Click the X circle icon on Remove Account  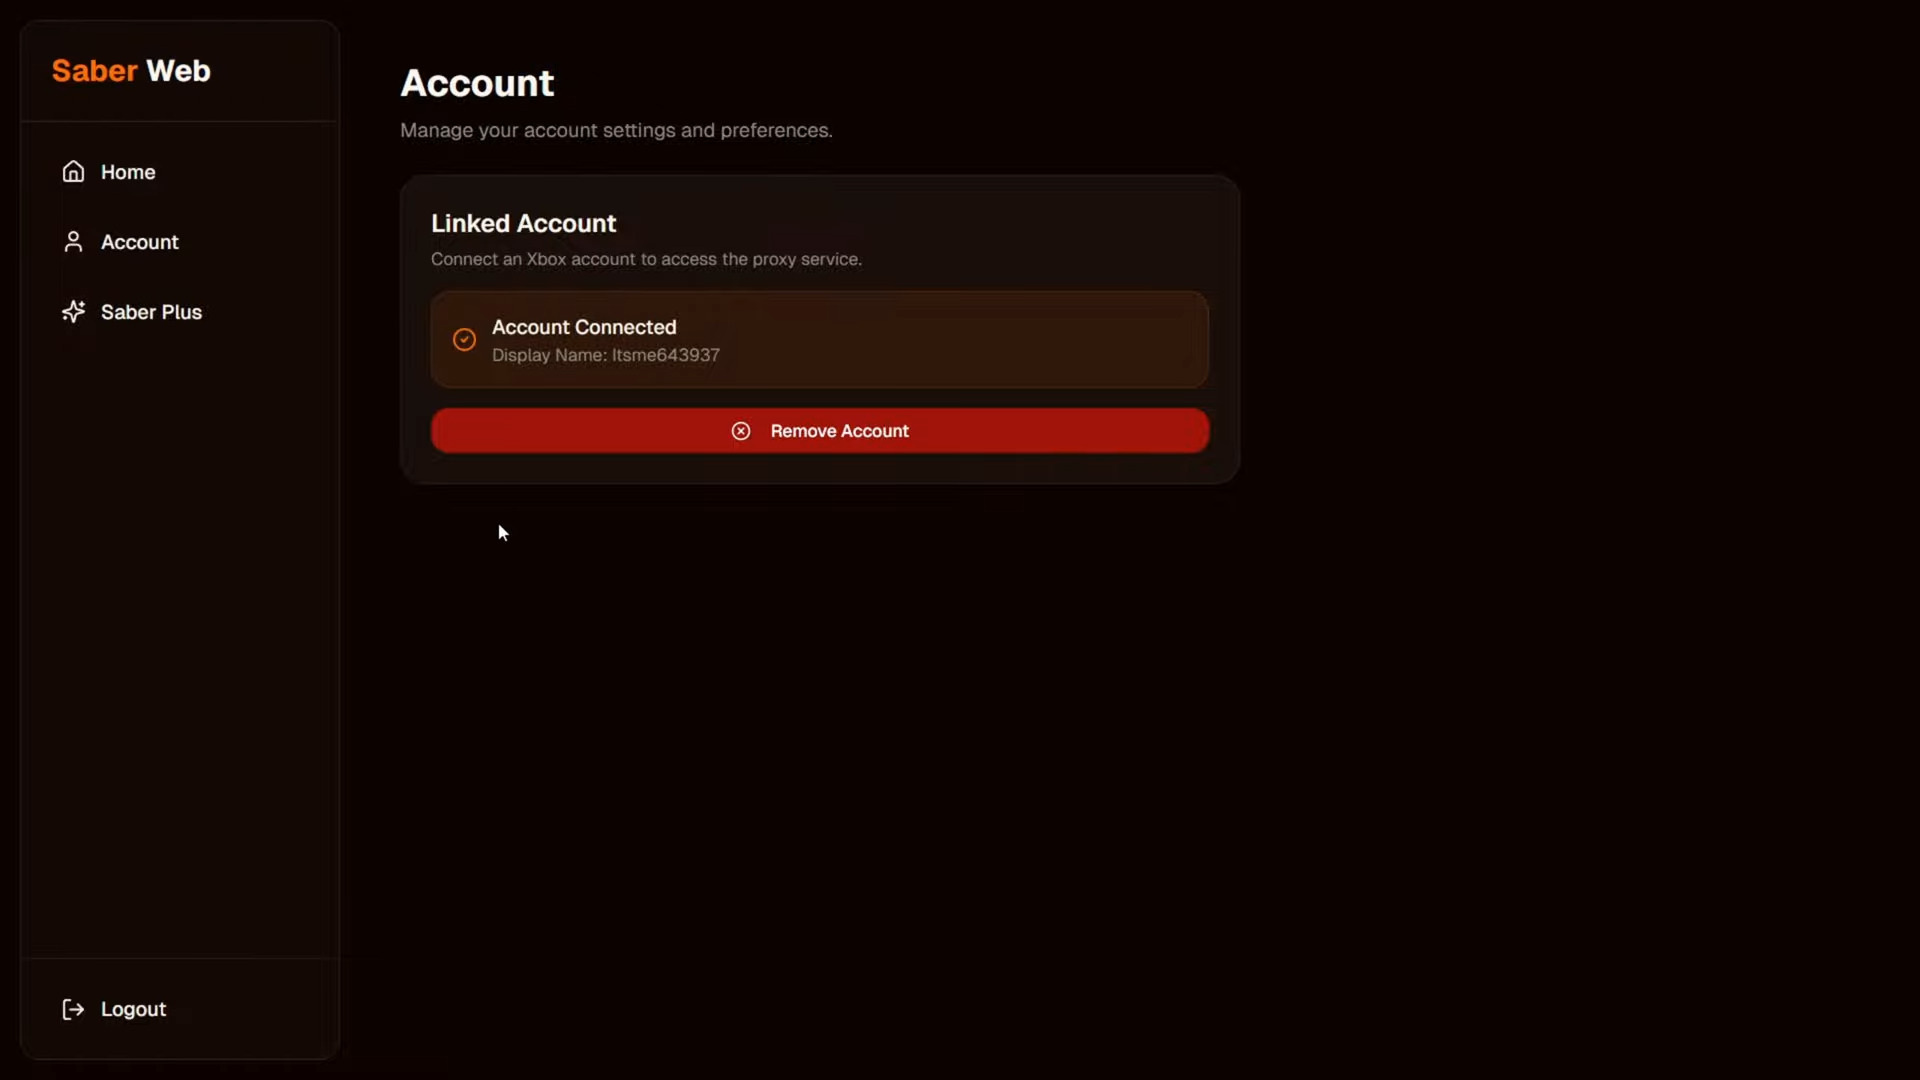741,431
